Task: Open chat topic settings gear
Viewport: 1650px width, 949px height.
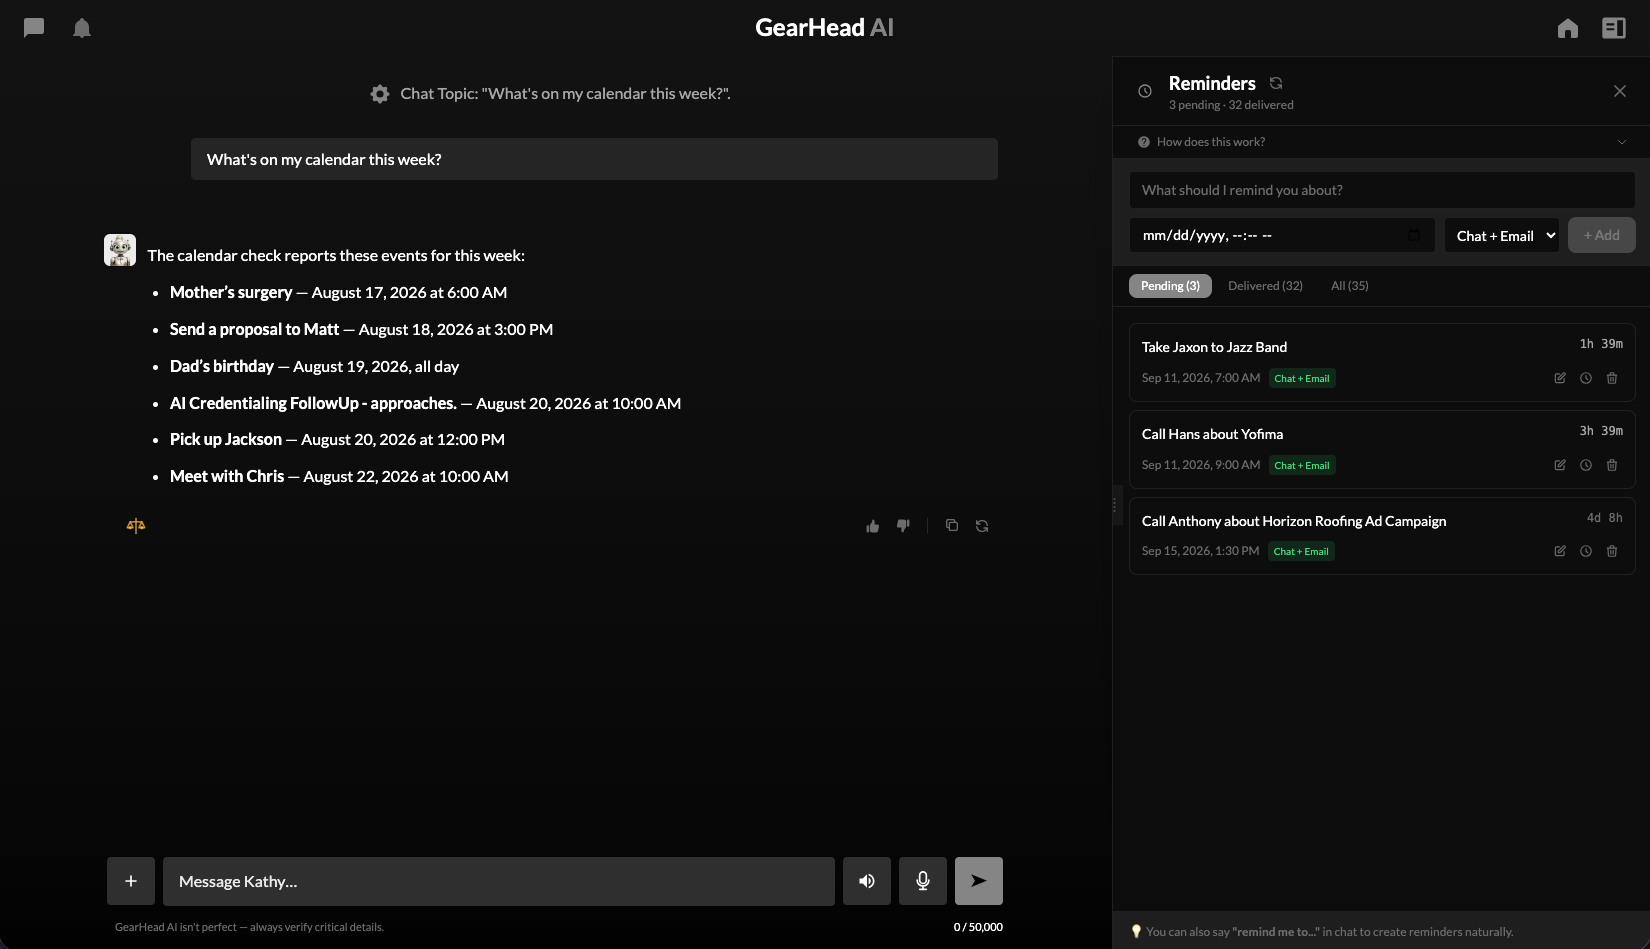Action: (380, 94)
